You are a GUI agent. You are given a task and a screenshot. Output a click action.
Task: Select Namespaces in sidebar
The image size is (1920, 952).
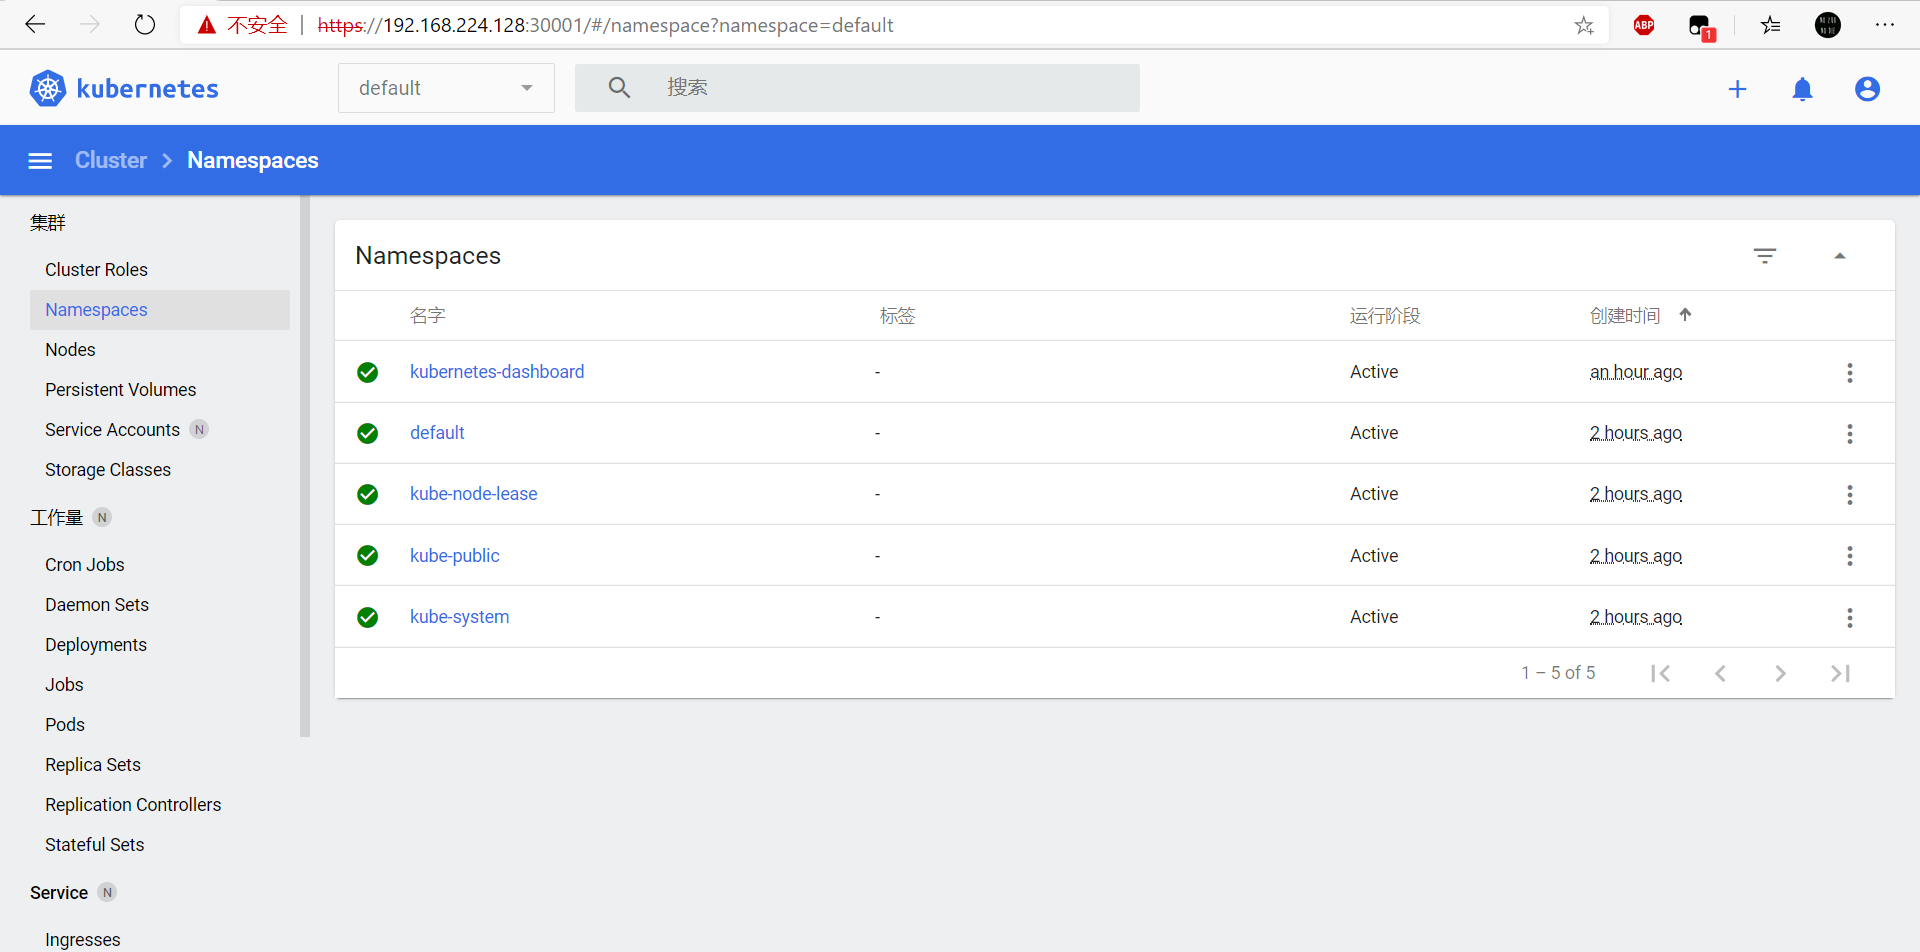[160, 310]
